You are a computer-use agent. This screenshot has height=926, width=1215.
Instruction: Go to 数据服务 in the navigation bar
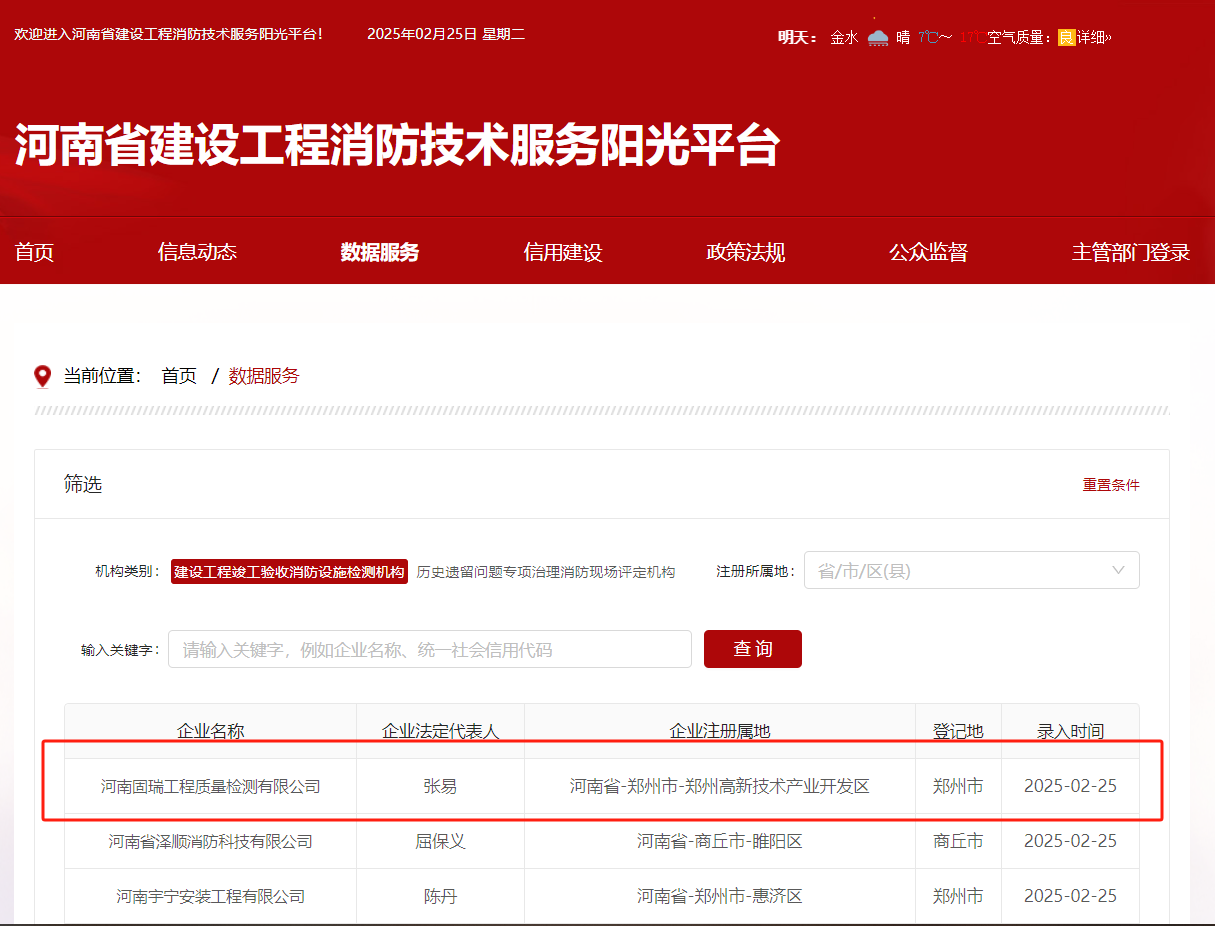[379, 252]
